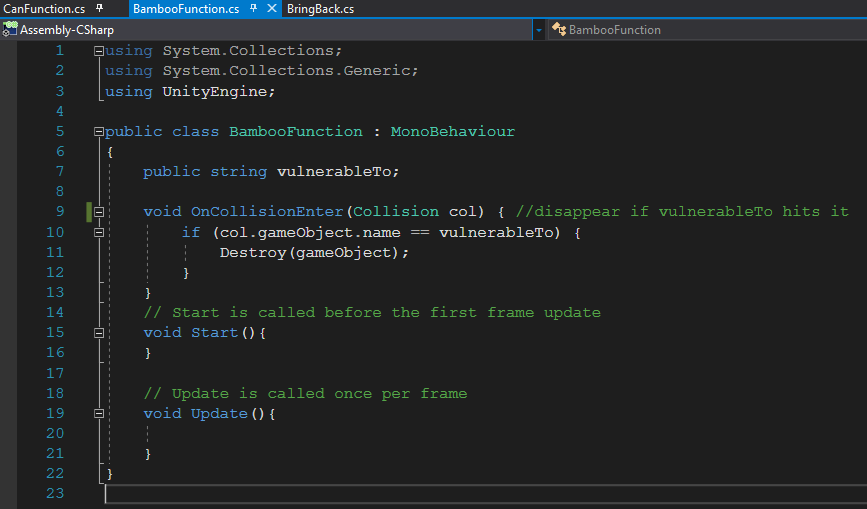
Task: Collapse the if statement block on line 10
Action: [99, 232]
